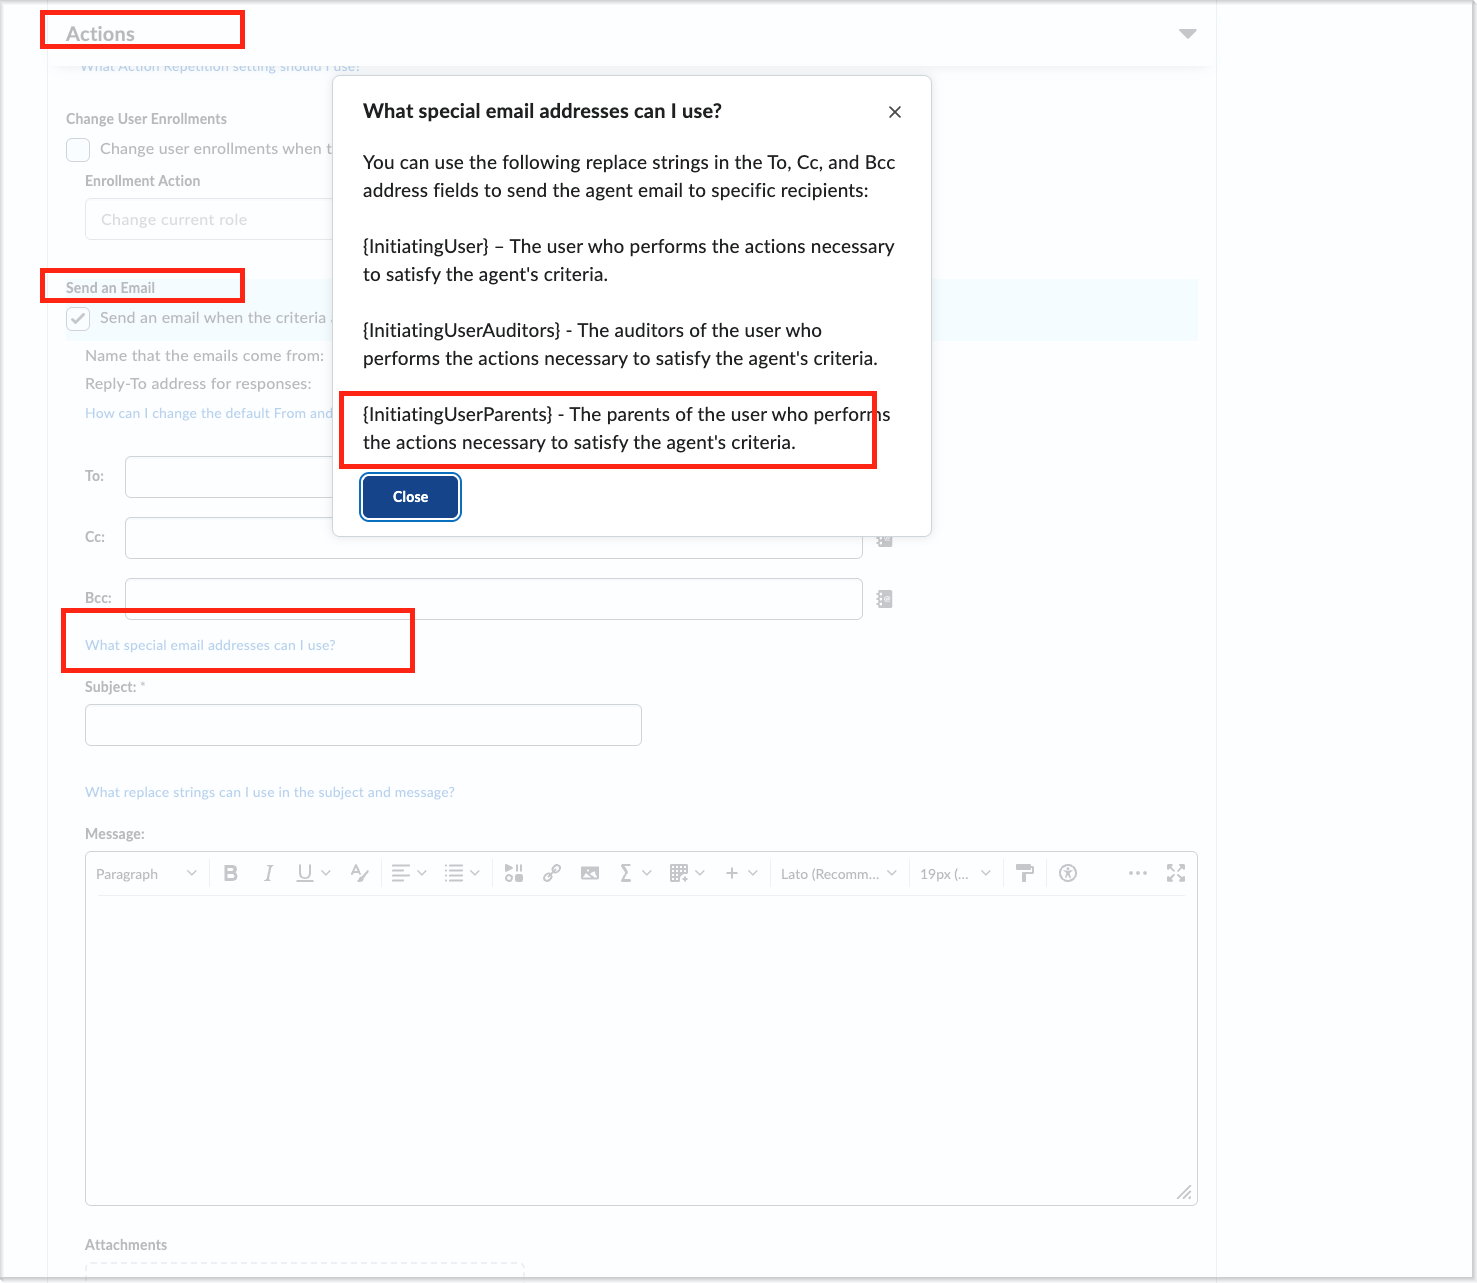The height and width of the screenshot is (1283, 1477).
Task: Check the Change user enrollments checkbox
Action: [x=77, y=149]
